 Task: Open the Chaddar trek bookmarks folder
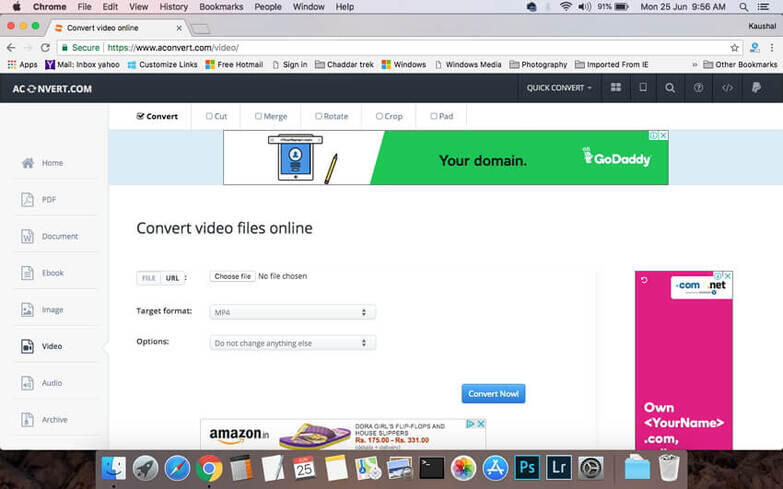(x=344, y=64)
